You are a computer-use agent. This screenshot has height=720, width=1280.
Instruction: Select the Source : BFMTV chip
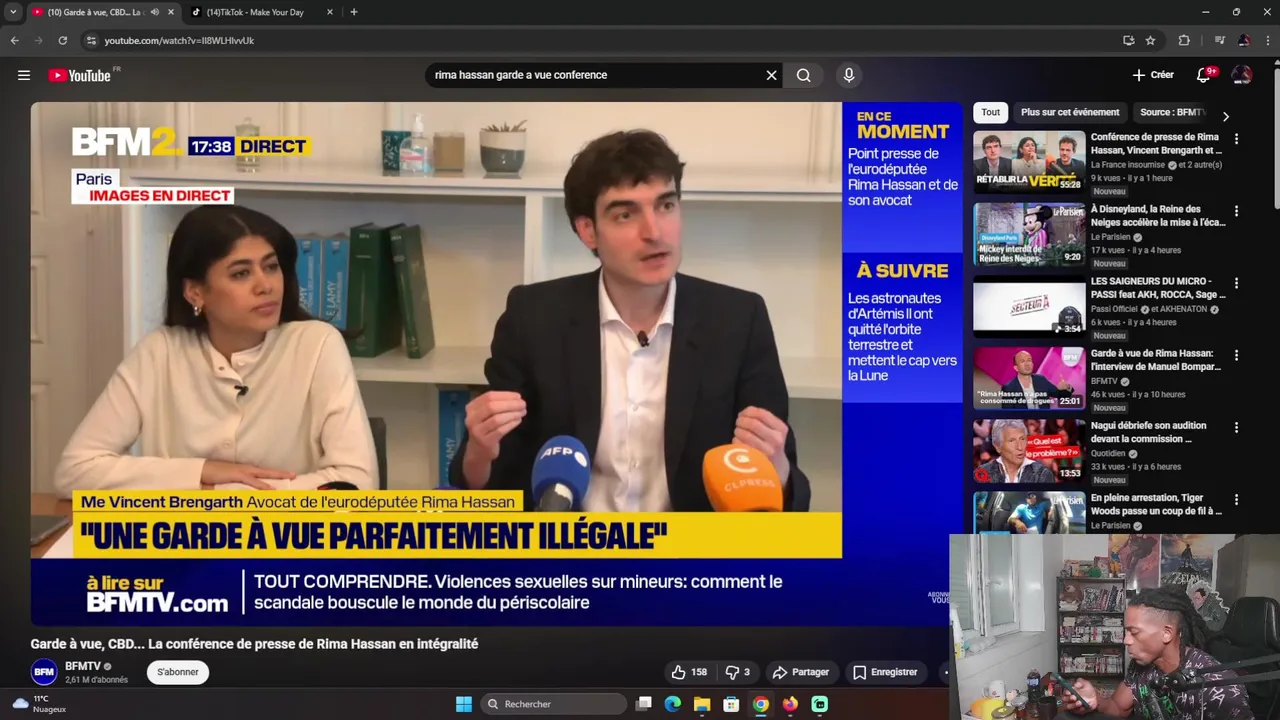[x=1171, y=112]
